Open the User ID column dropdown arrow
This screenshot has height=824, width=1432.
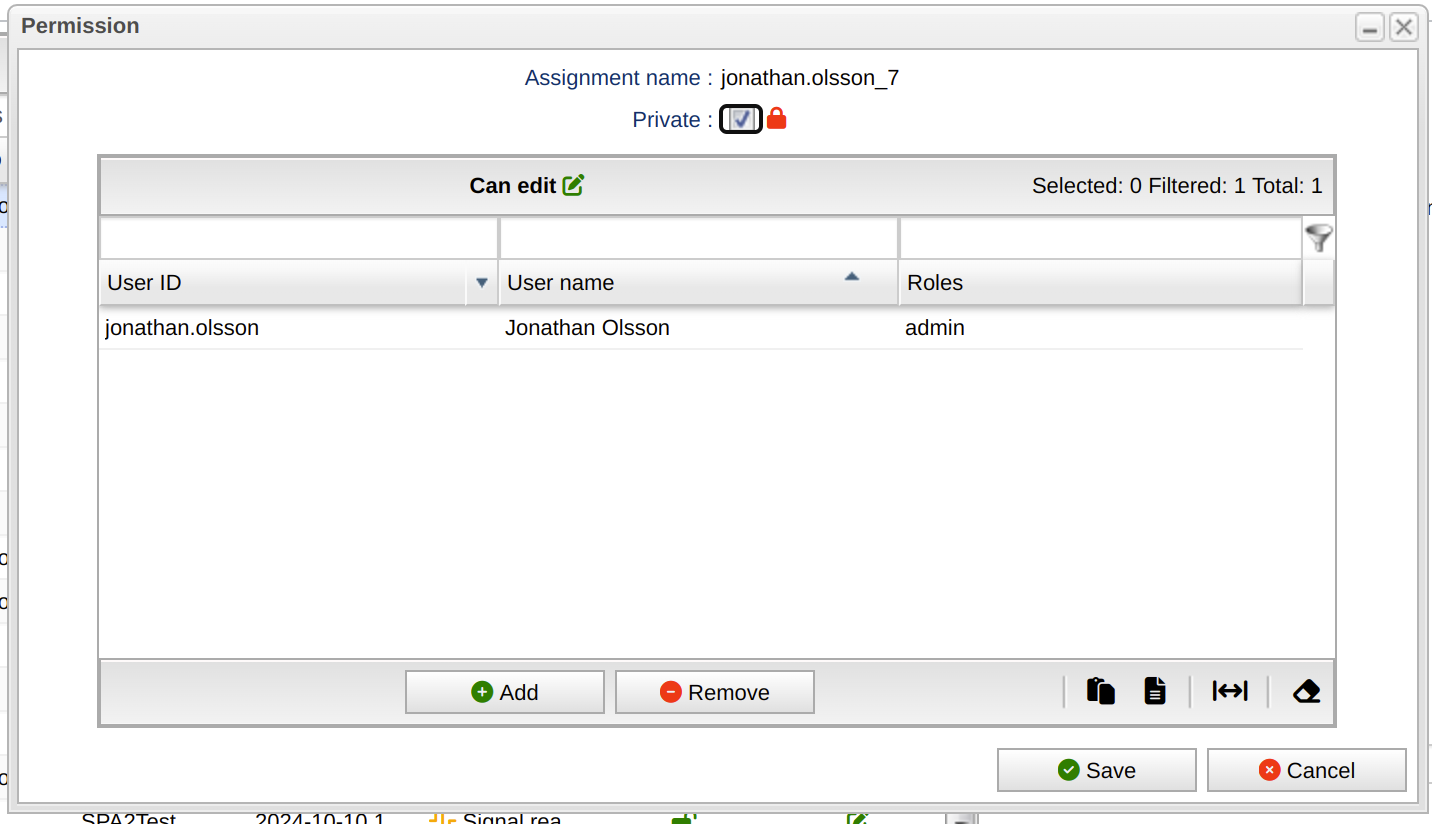tap(482, 283)
